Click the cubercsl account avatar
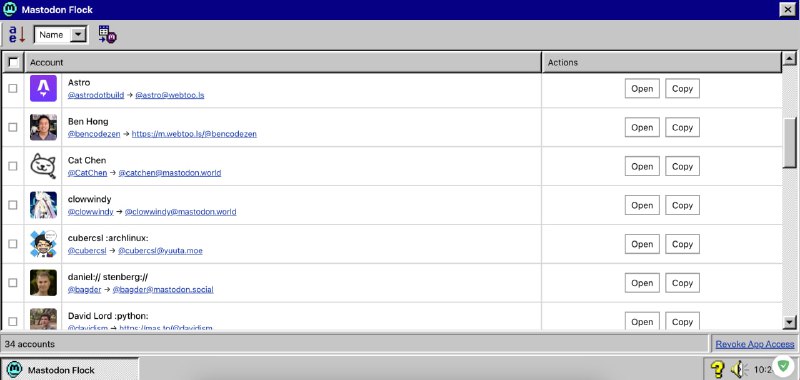The height and width of the screenshot is (380, 800). (x=43, y=244)
